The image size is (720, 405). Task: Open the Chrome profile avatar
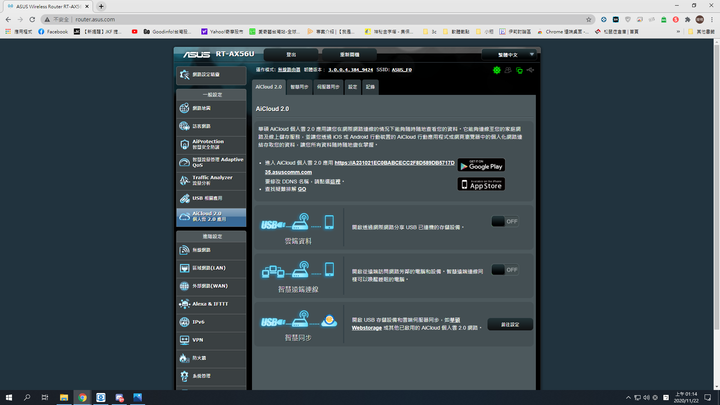tap(700, 19)
